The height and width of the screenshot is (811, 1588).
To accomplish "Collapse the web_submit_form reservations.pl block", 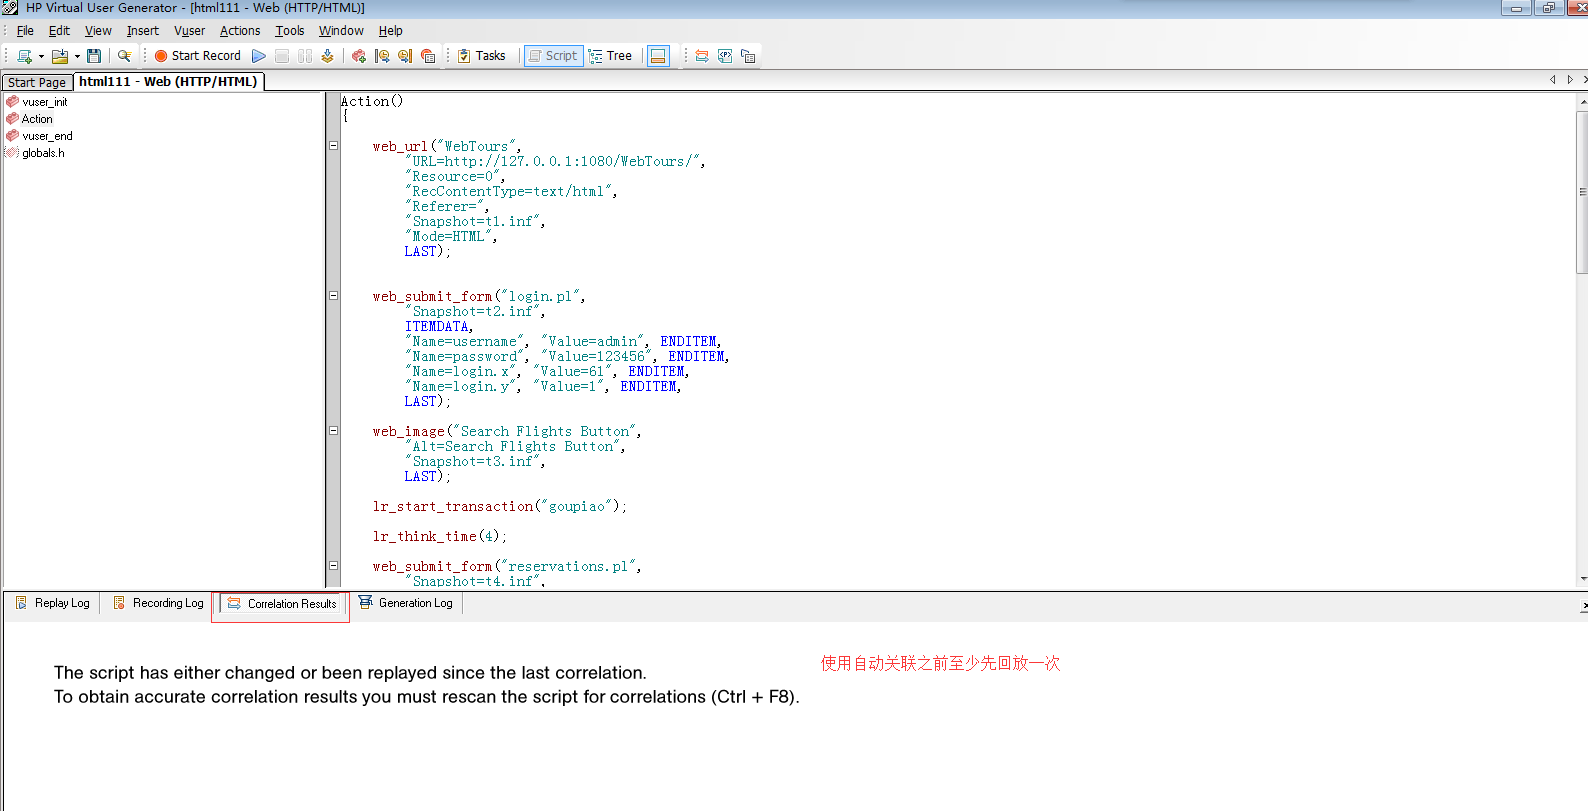I will click(x=333, y=566).
